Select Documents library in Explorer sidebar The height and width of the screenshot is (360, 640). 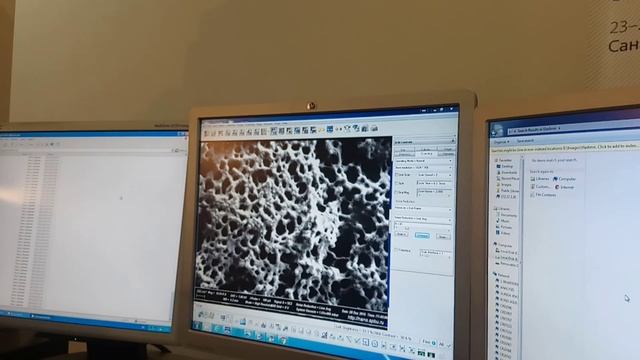507,215
